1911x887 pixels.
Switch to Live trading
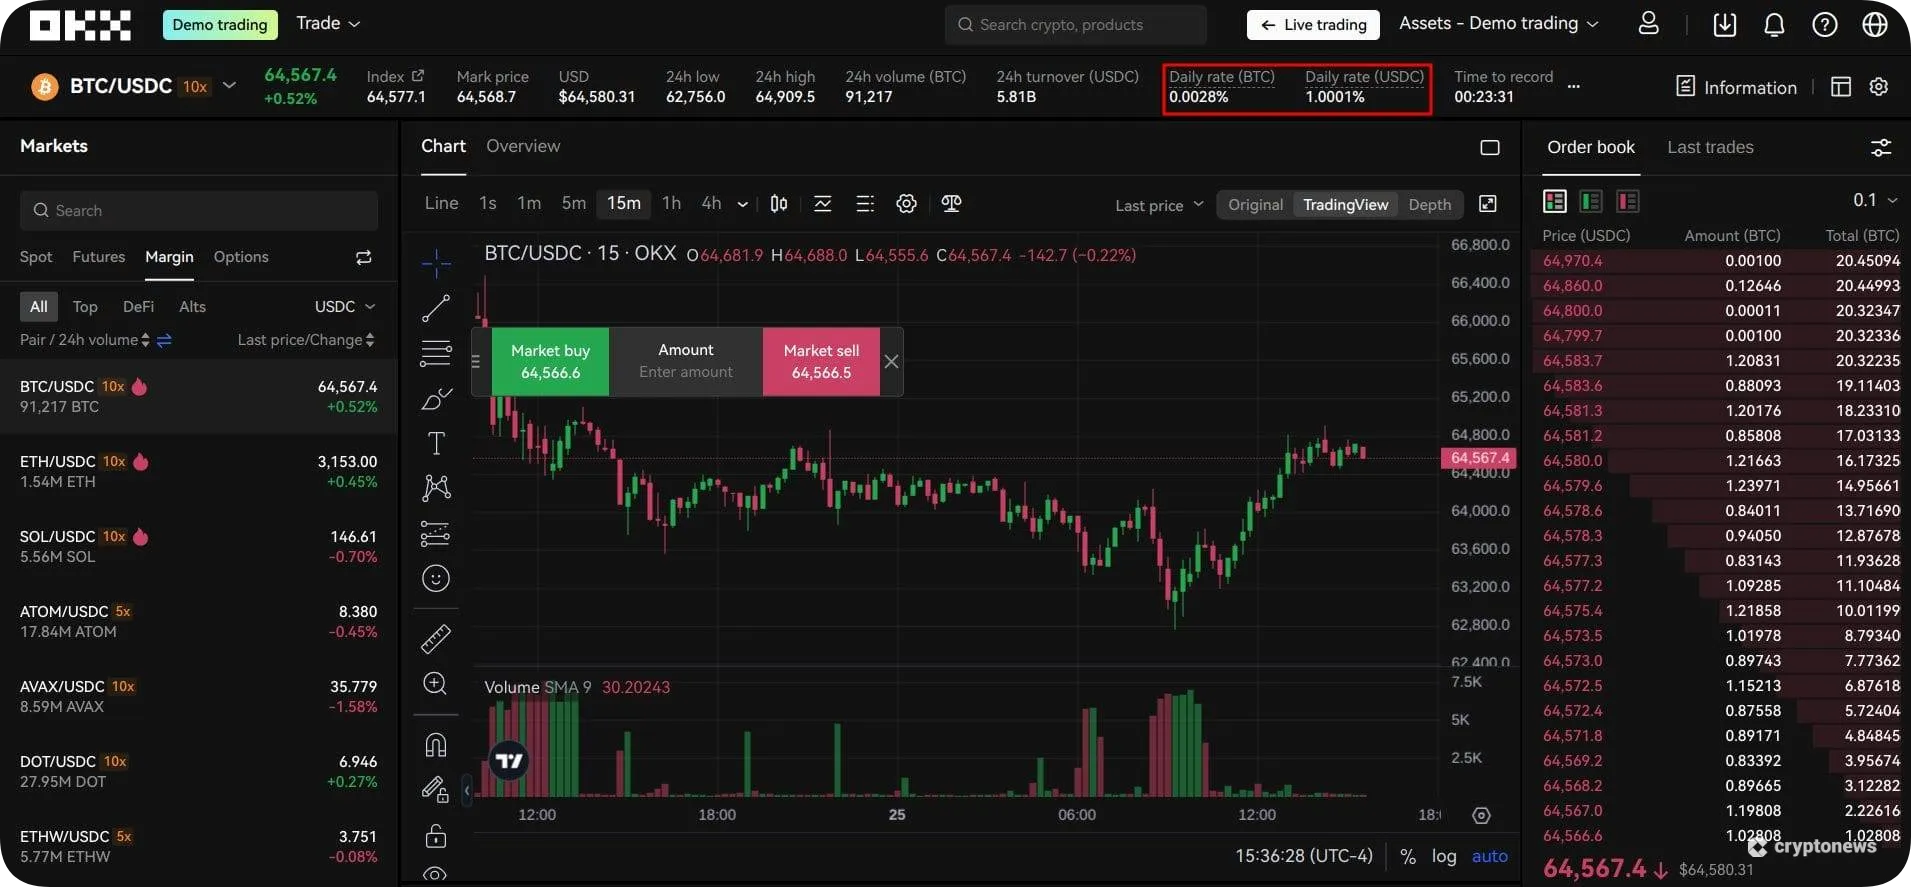tap(1313, 25)
